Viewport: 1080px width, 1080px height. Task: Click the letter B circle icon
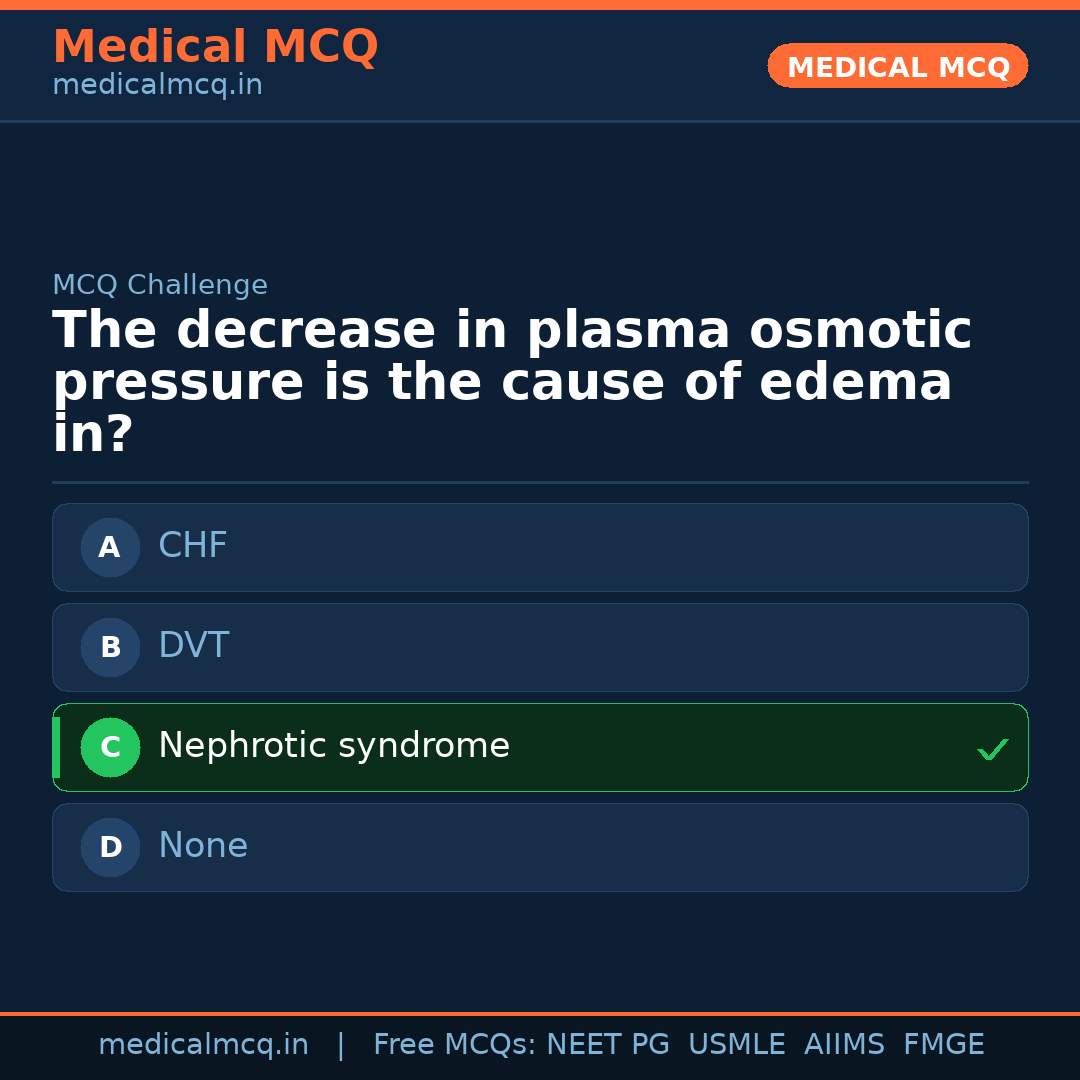pos(110,647)
